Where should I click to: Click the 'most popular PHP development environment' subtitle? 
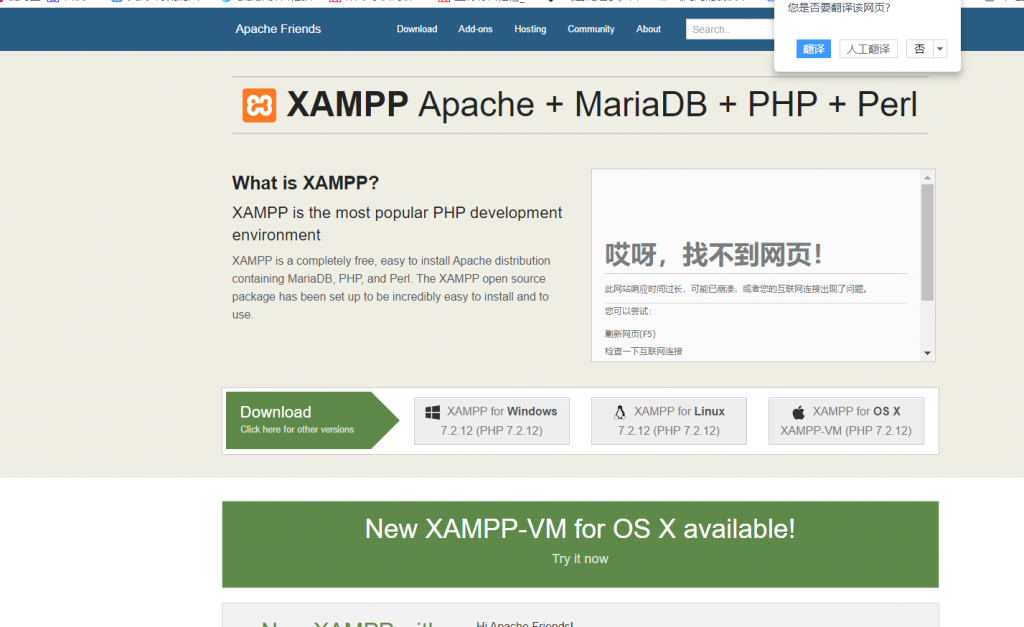[397, 224]
